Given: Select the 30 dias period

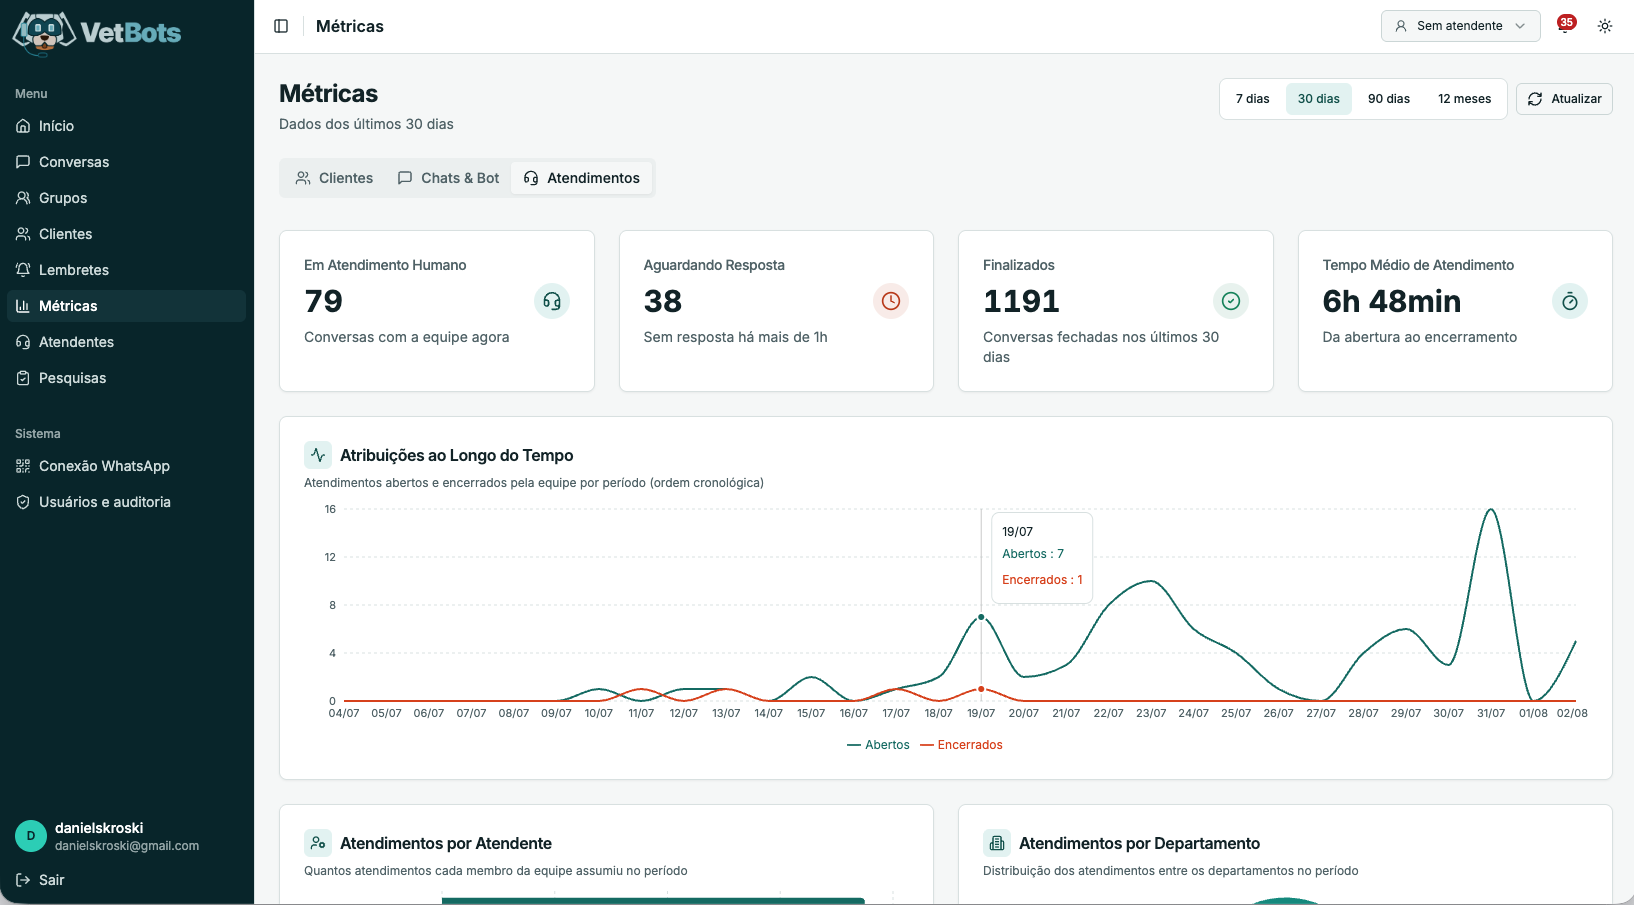Looking at the screenshot, I should 1319,99.
